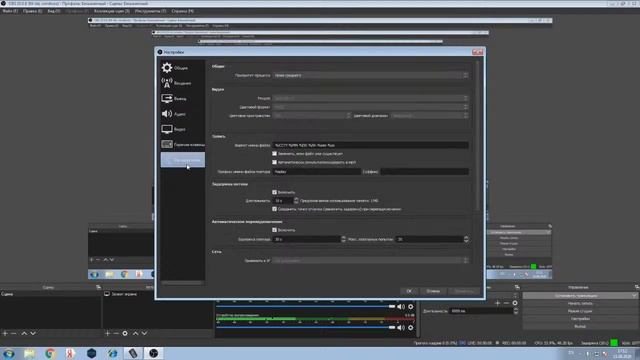Remove source with Sources minus icon

coord(116,333)
